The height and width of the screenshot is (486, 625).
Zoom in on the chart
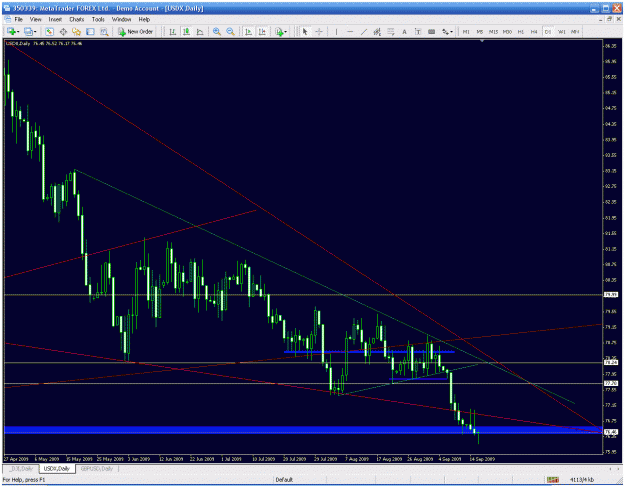217,31
